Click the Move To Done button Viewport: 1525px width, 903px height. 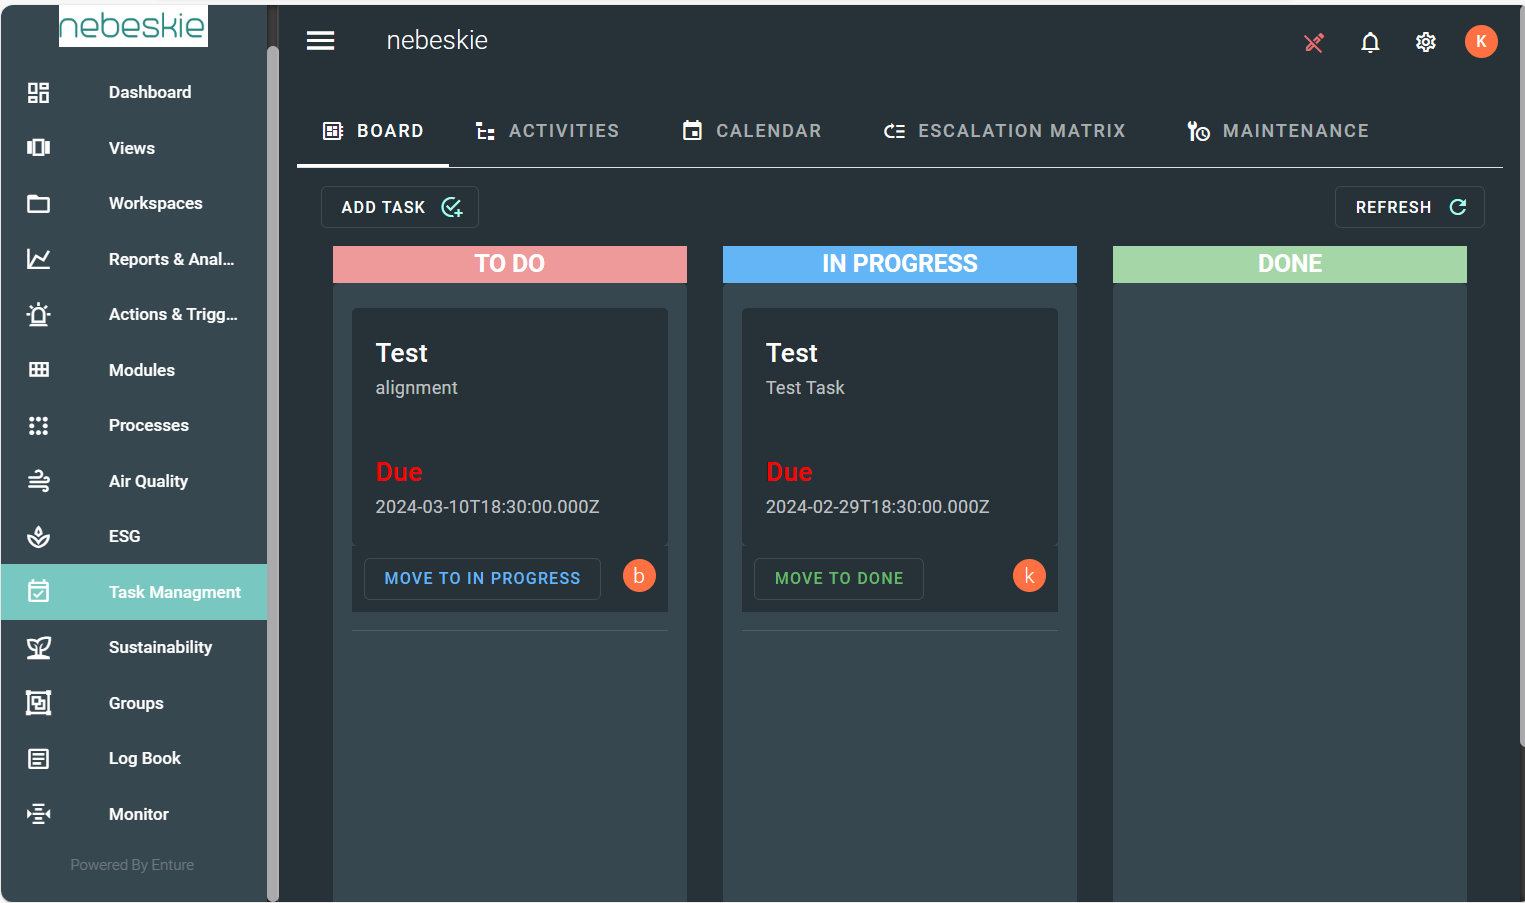(838, 579)
